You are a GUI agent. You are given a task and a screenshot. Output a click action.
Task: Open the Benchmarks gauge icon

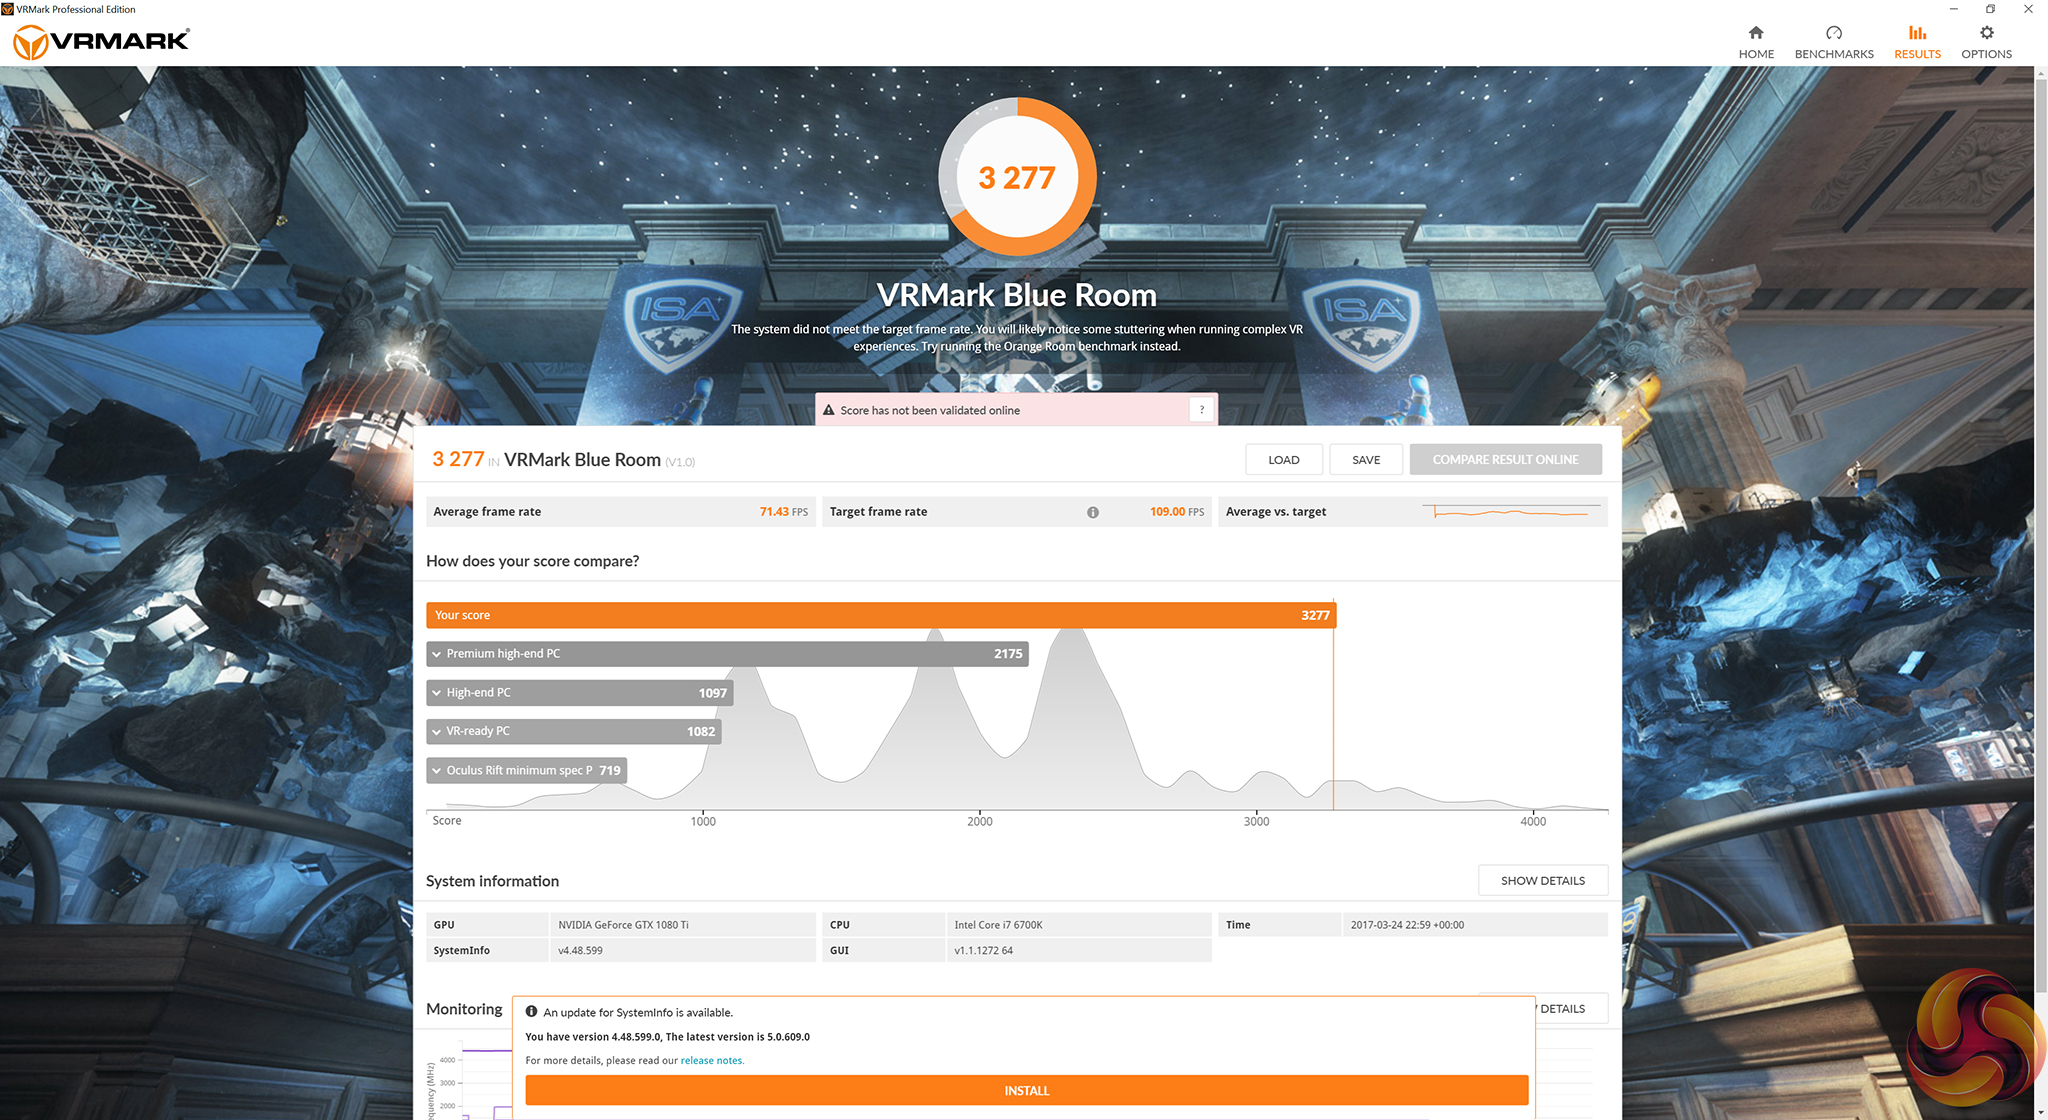(1833, 33)
